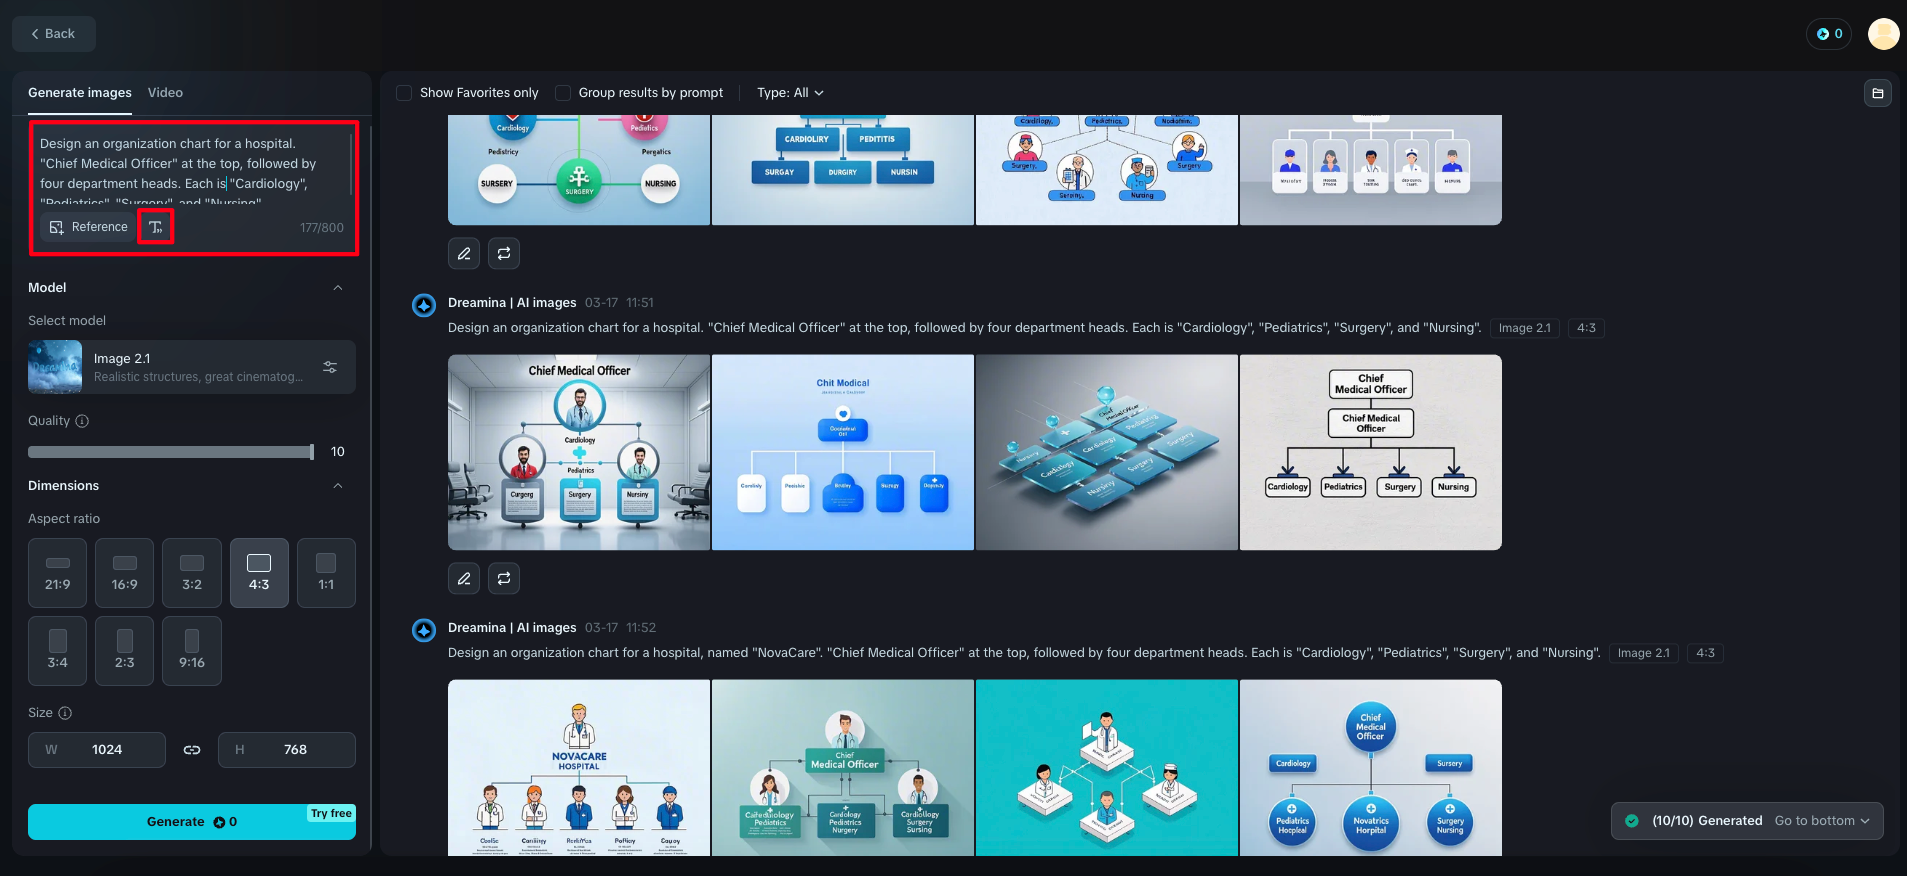The height and width of the screenshot is (876, 1907).
Task: Select the 1:1 aspect ratio
Action: [x=326, y=573]
